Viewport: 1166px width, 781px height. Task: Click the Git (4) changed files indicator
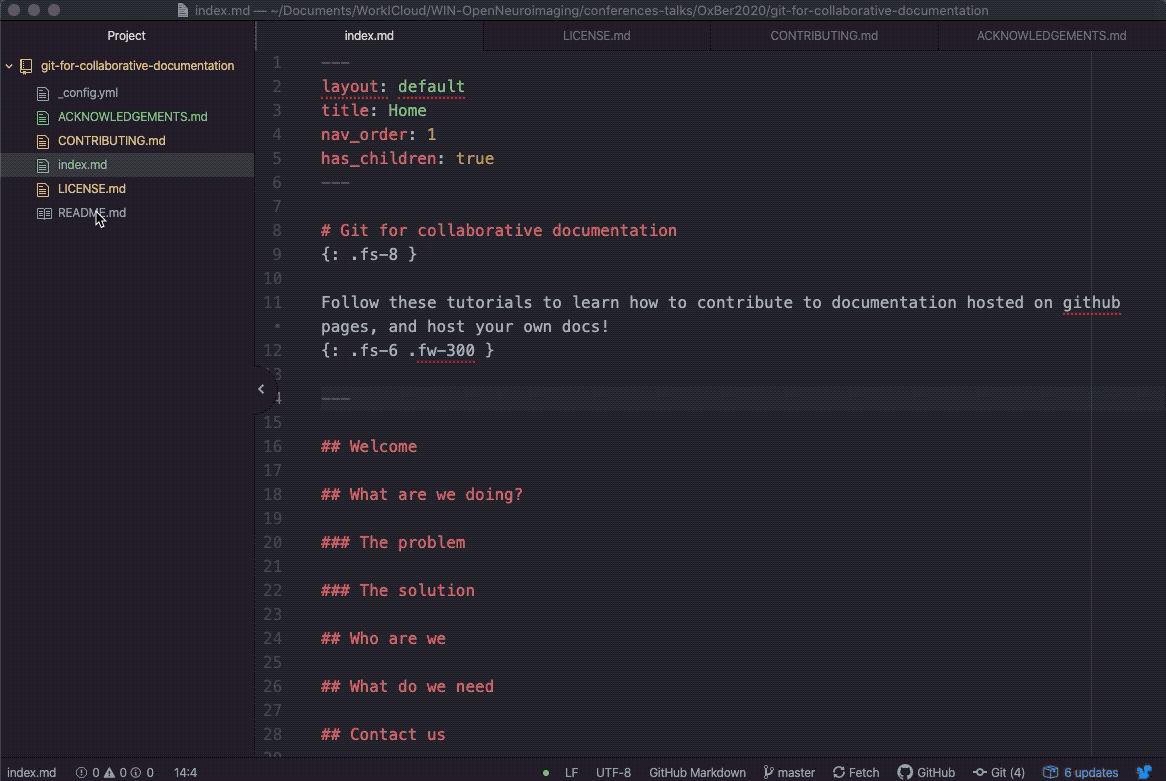[999, 772]
